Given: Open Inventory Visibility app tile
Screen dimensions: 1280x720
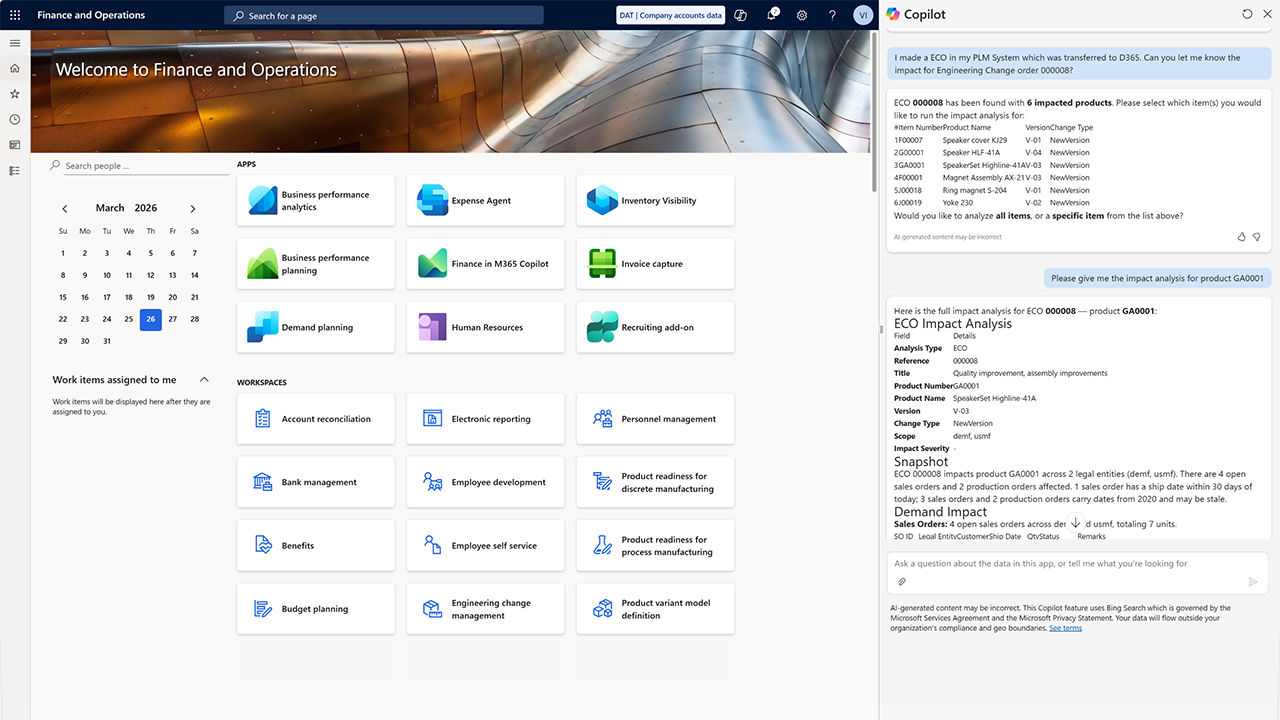Looking at the screenshot, I should coord(656,201).
